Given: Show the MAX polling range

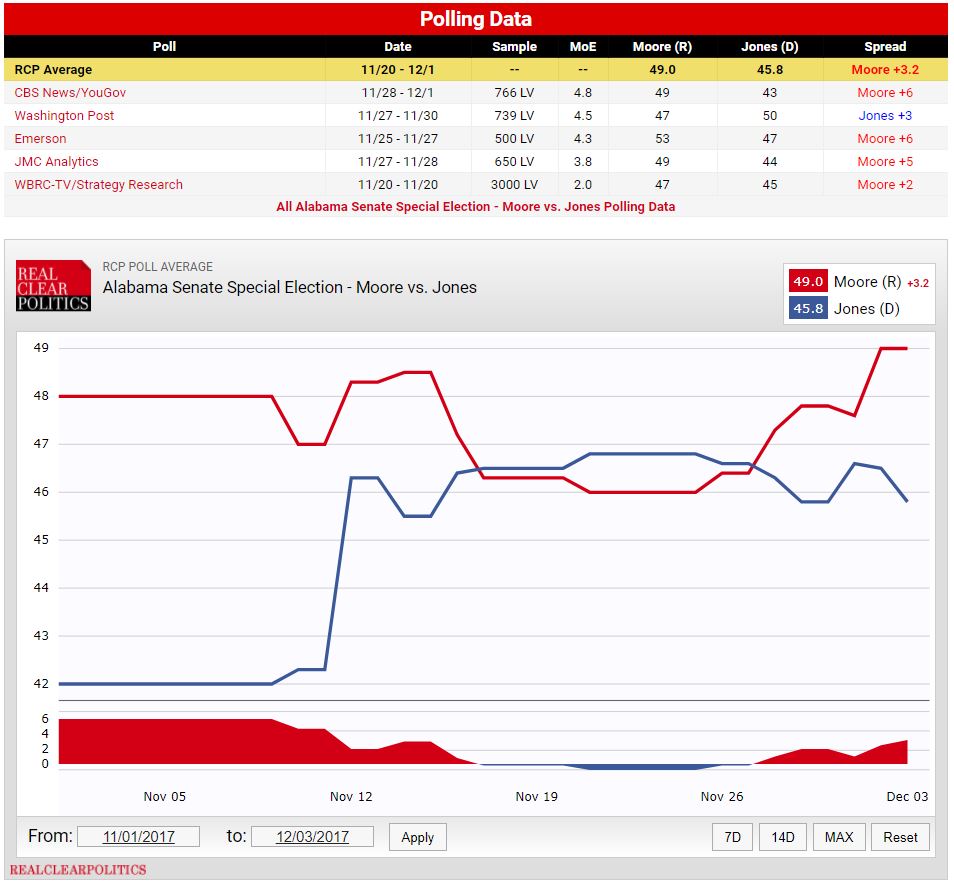Looking at the screenshot, I should point(839,837).
